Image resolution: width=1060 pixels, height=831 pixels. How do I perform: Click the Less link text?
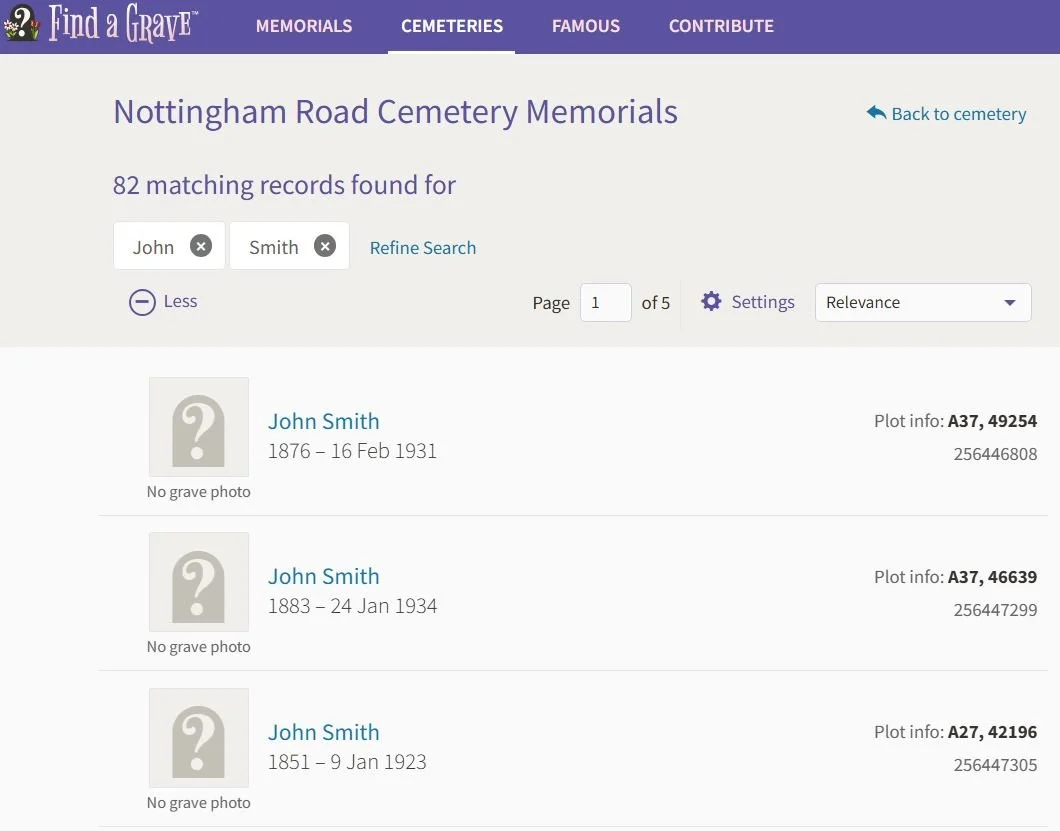pos(180,302)
